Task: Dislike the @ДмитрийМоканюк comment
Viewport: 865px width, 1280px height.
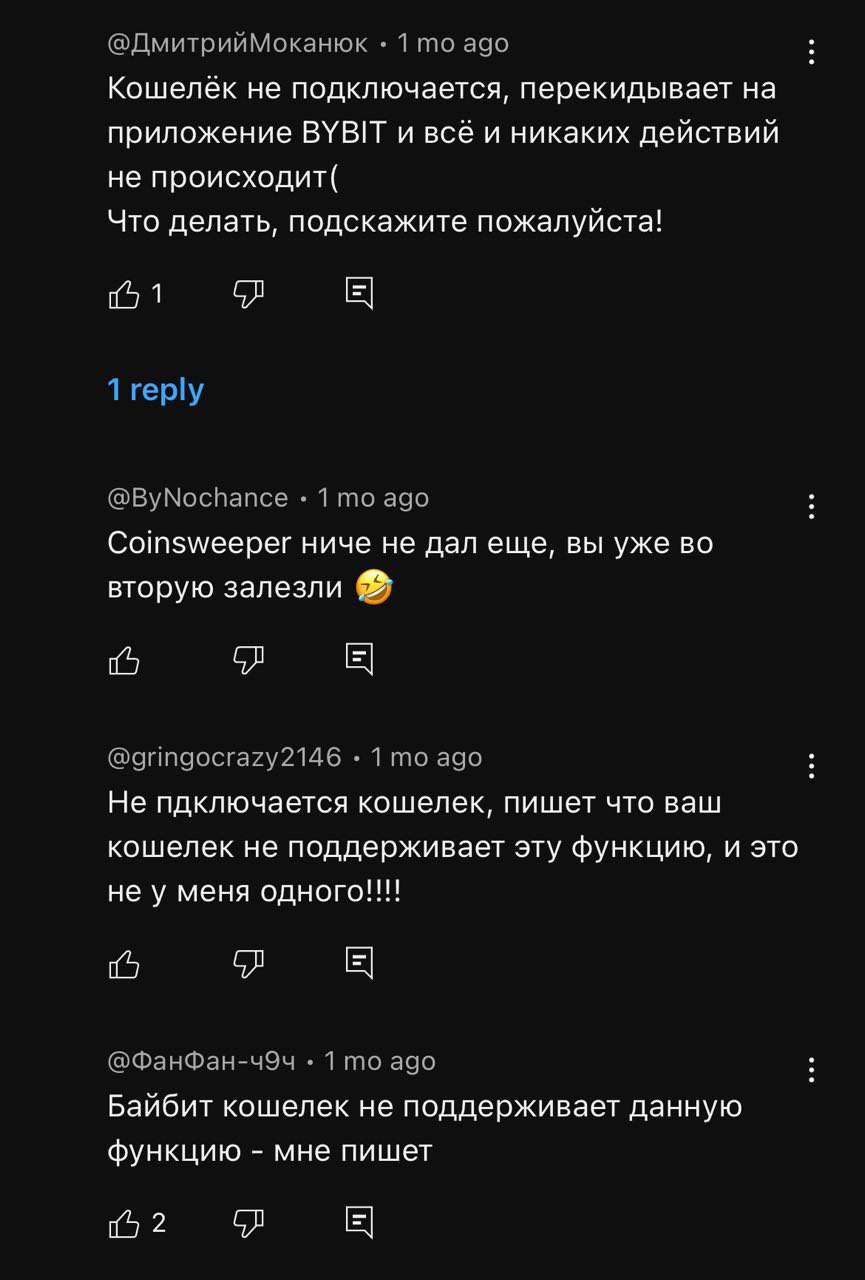Action: [x=248, y=293]
